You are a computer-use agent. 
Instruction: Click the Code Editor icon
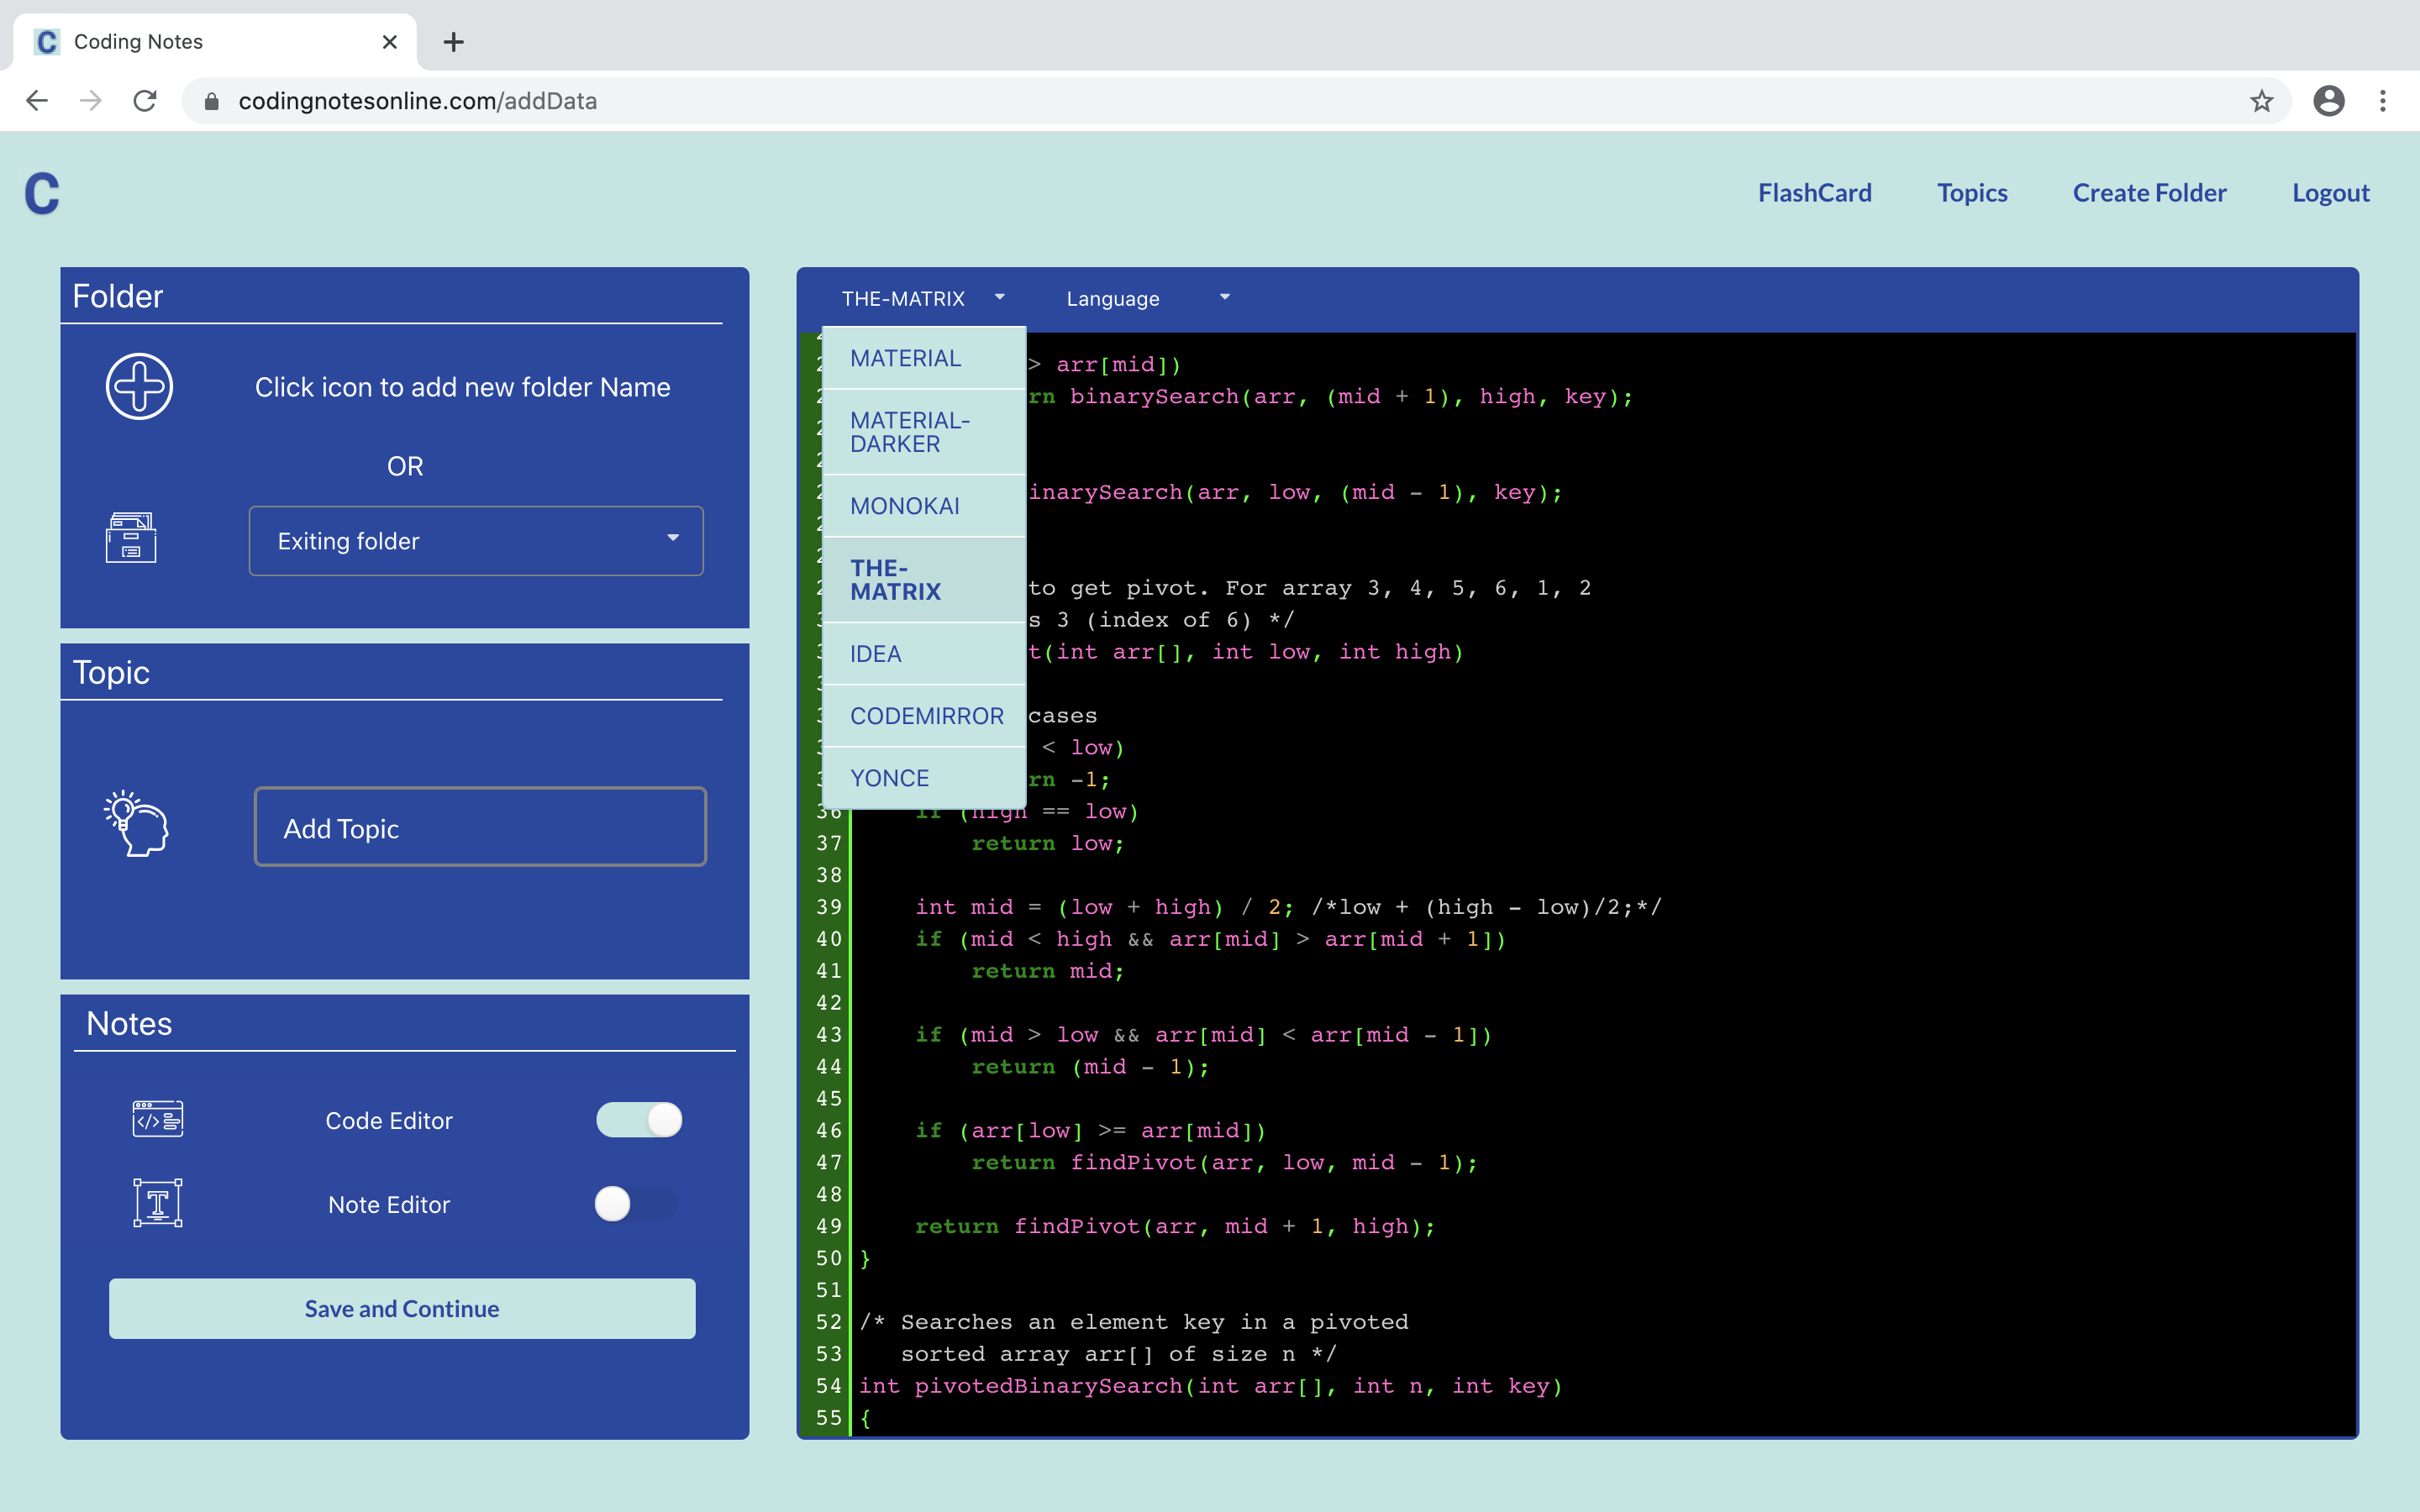tap(156, 1120)
